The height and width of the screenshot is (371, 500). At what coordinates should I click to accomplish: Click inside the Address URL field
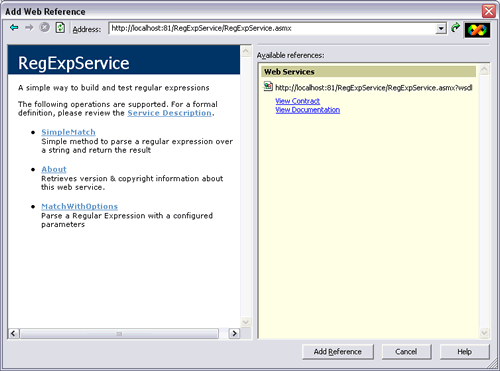point(273,28)
